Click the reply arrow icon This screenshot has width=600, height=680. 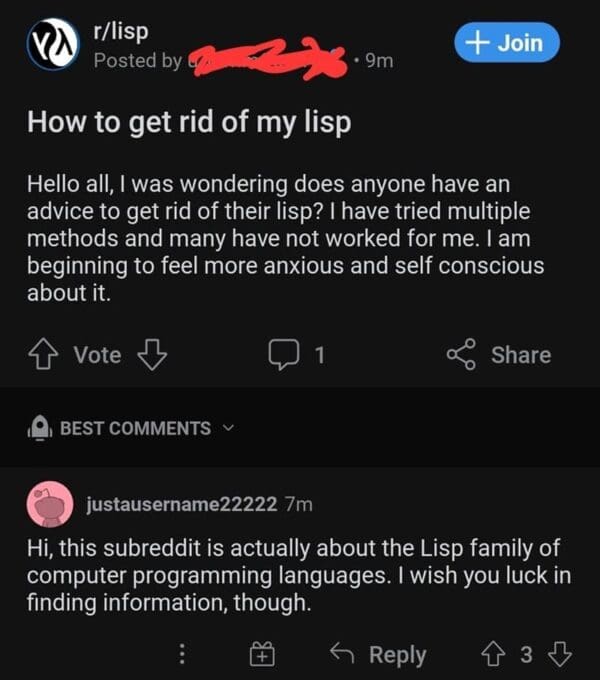pos(342,653)
